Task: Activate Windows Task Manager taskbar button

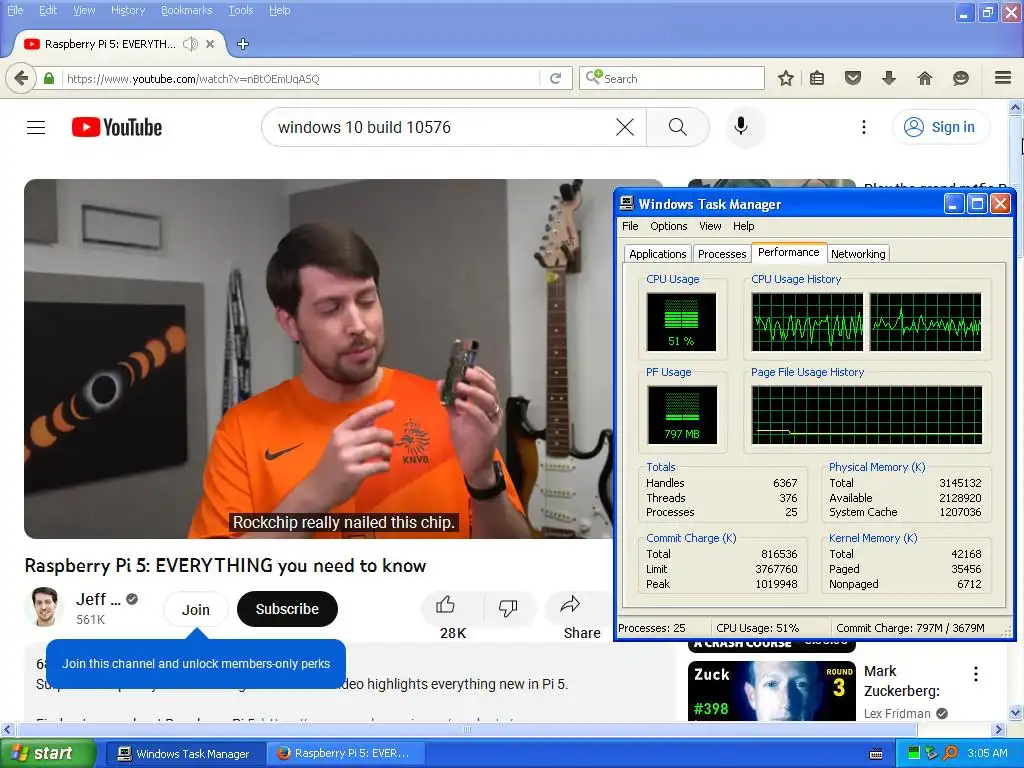Action: click(184, 754)
